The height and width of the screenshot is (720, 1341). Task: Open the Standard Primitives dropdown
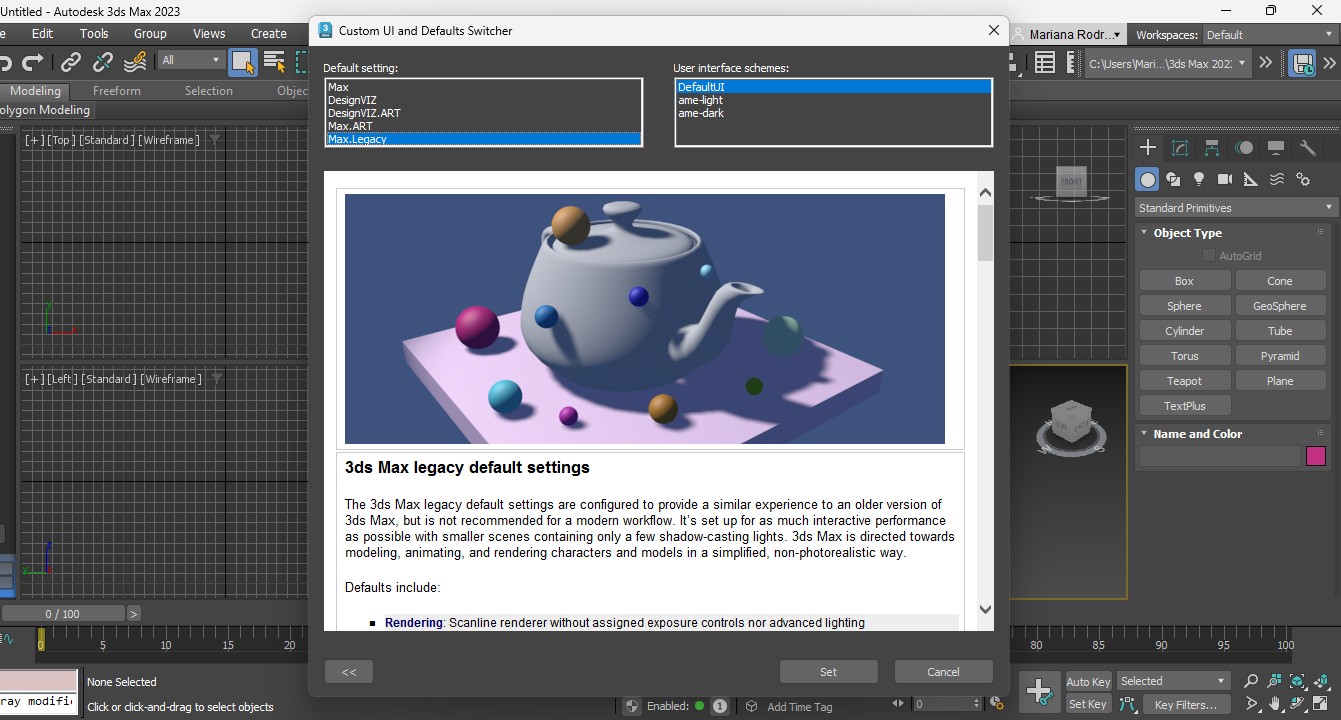pyautogui.click(x=1236, y=208)
